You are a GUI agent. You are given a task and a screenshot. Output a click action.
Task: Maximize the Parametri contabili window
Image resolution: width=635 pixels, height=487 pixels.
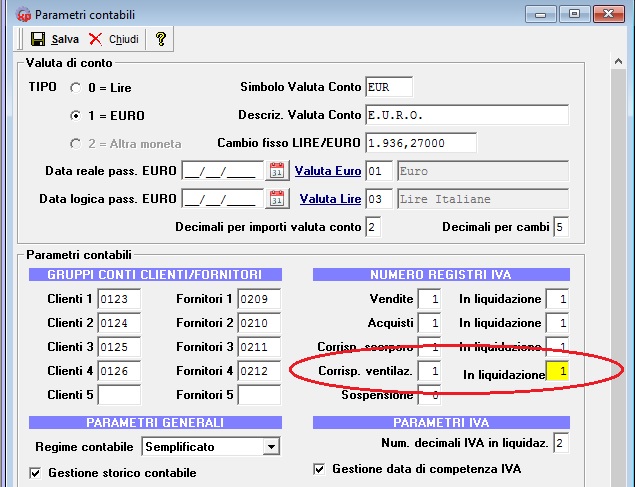point(575,15)
